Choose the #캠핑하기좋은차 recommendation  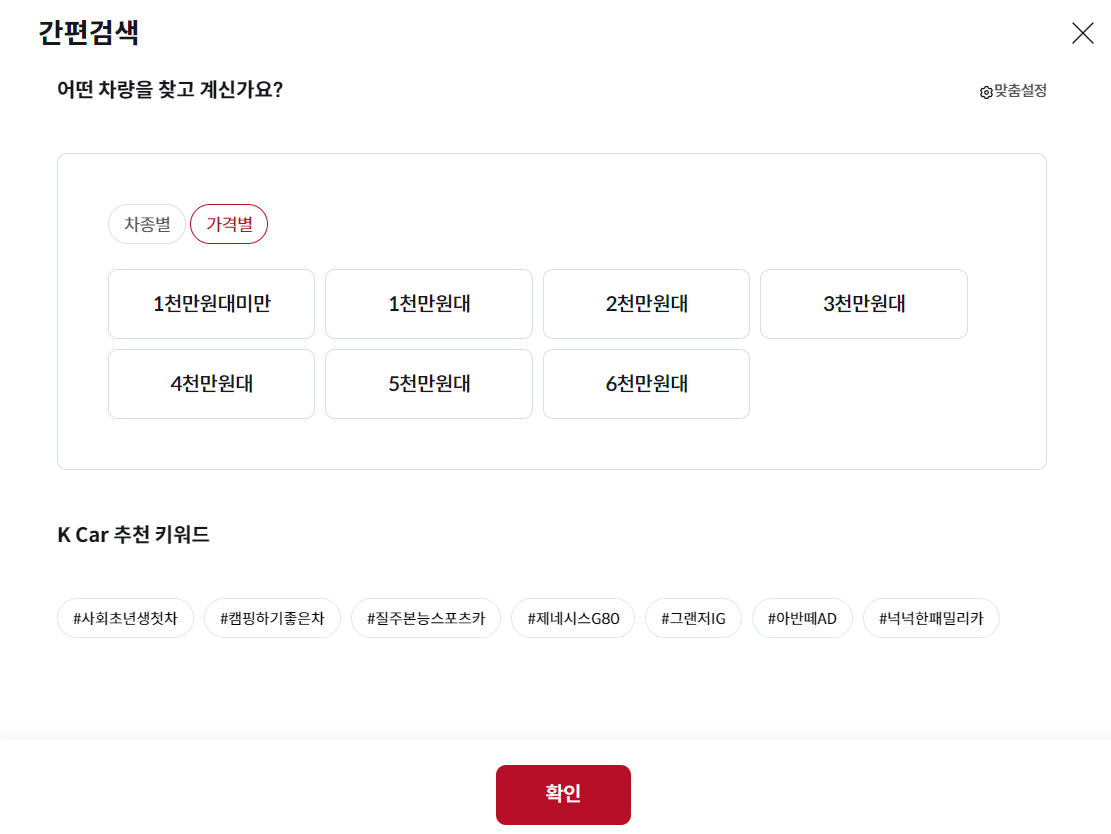click(272, 618)
